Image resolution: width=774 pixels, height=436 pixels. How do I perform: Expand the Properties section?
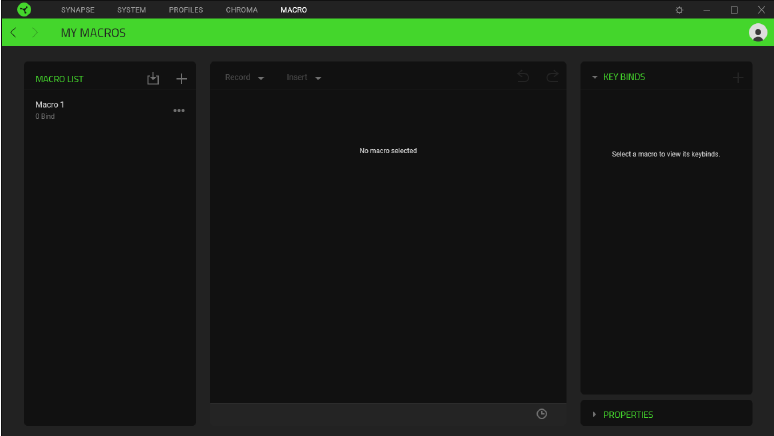click(x=594, y=414)
